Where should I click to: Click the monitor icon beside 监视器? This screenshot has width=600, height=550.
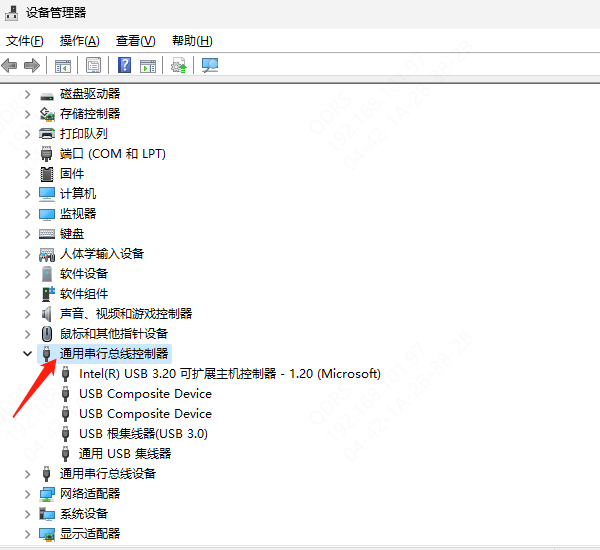[47, 214]
